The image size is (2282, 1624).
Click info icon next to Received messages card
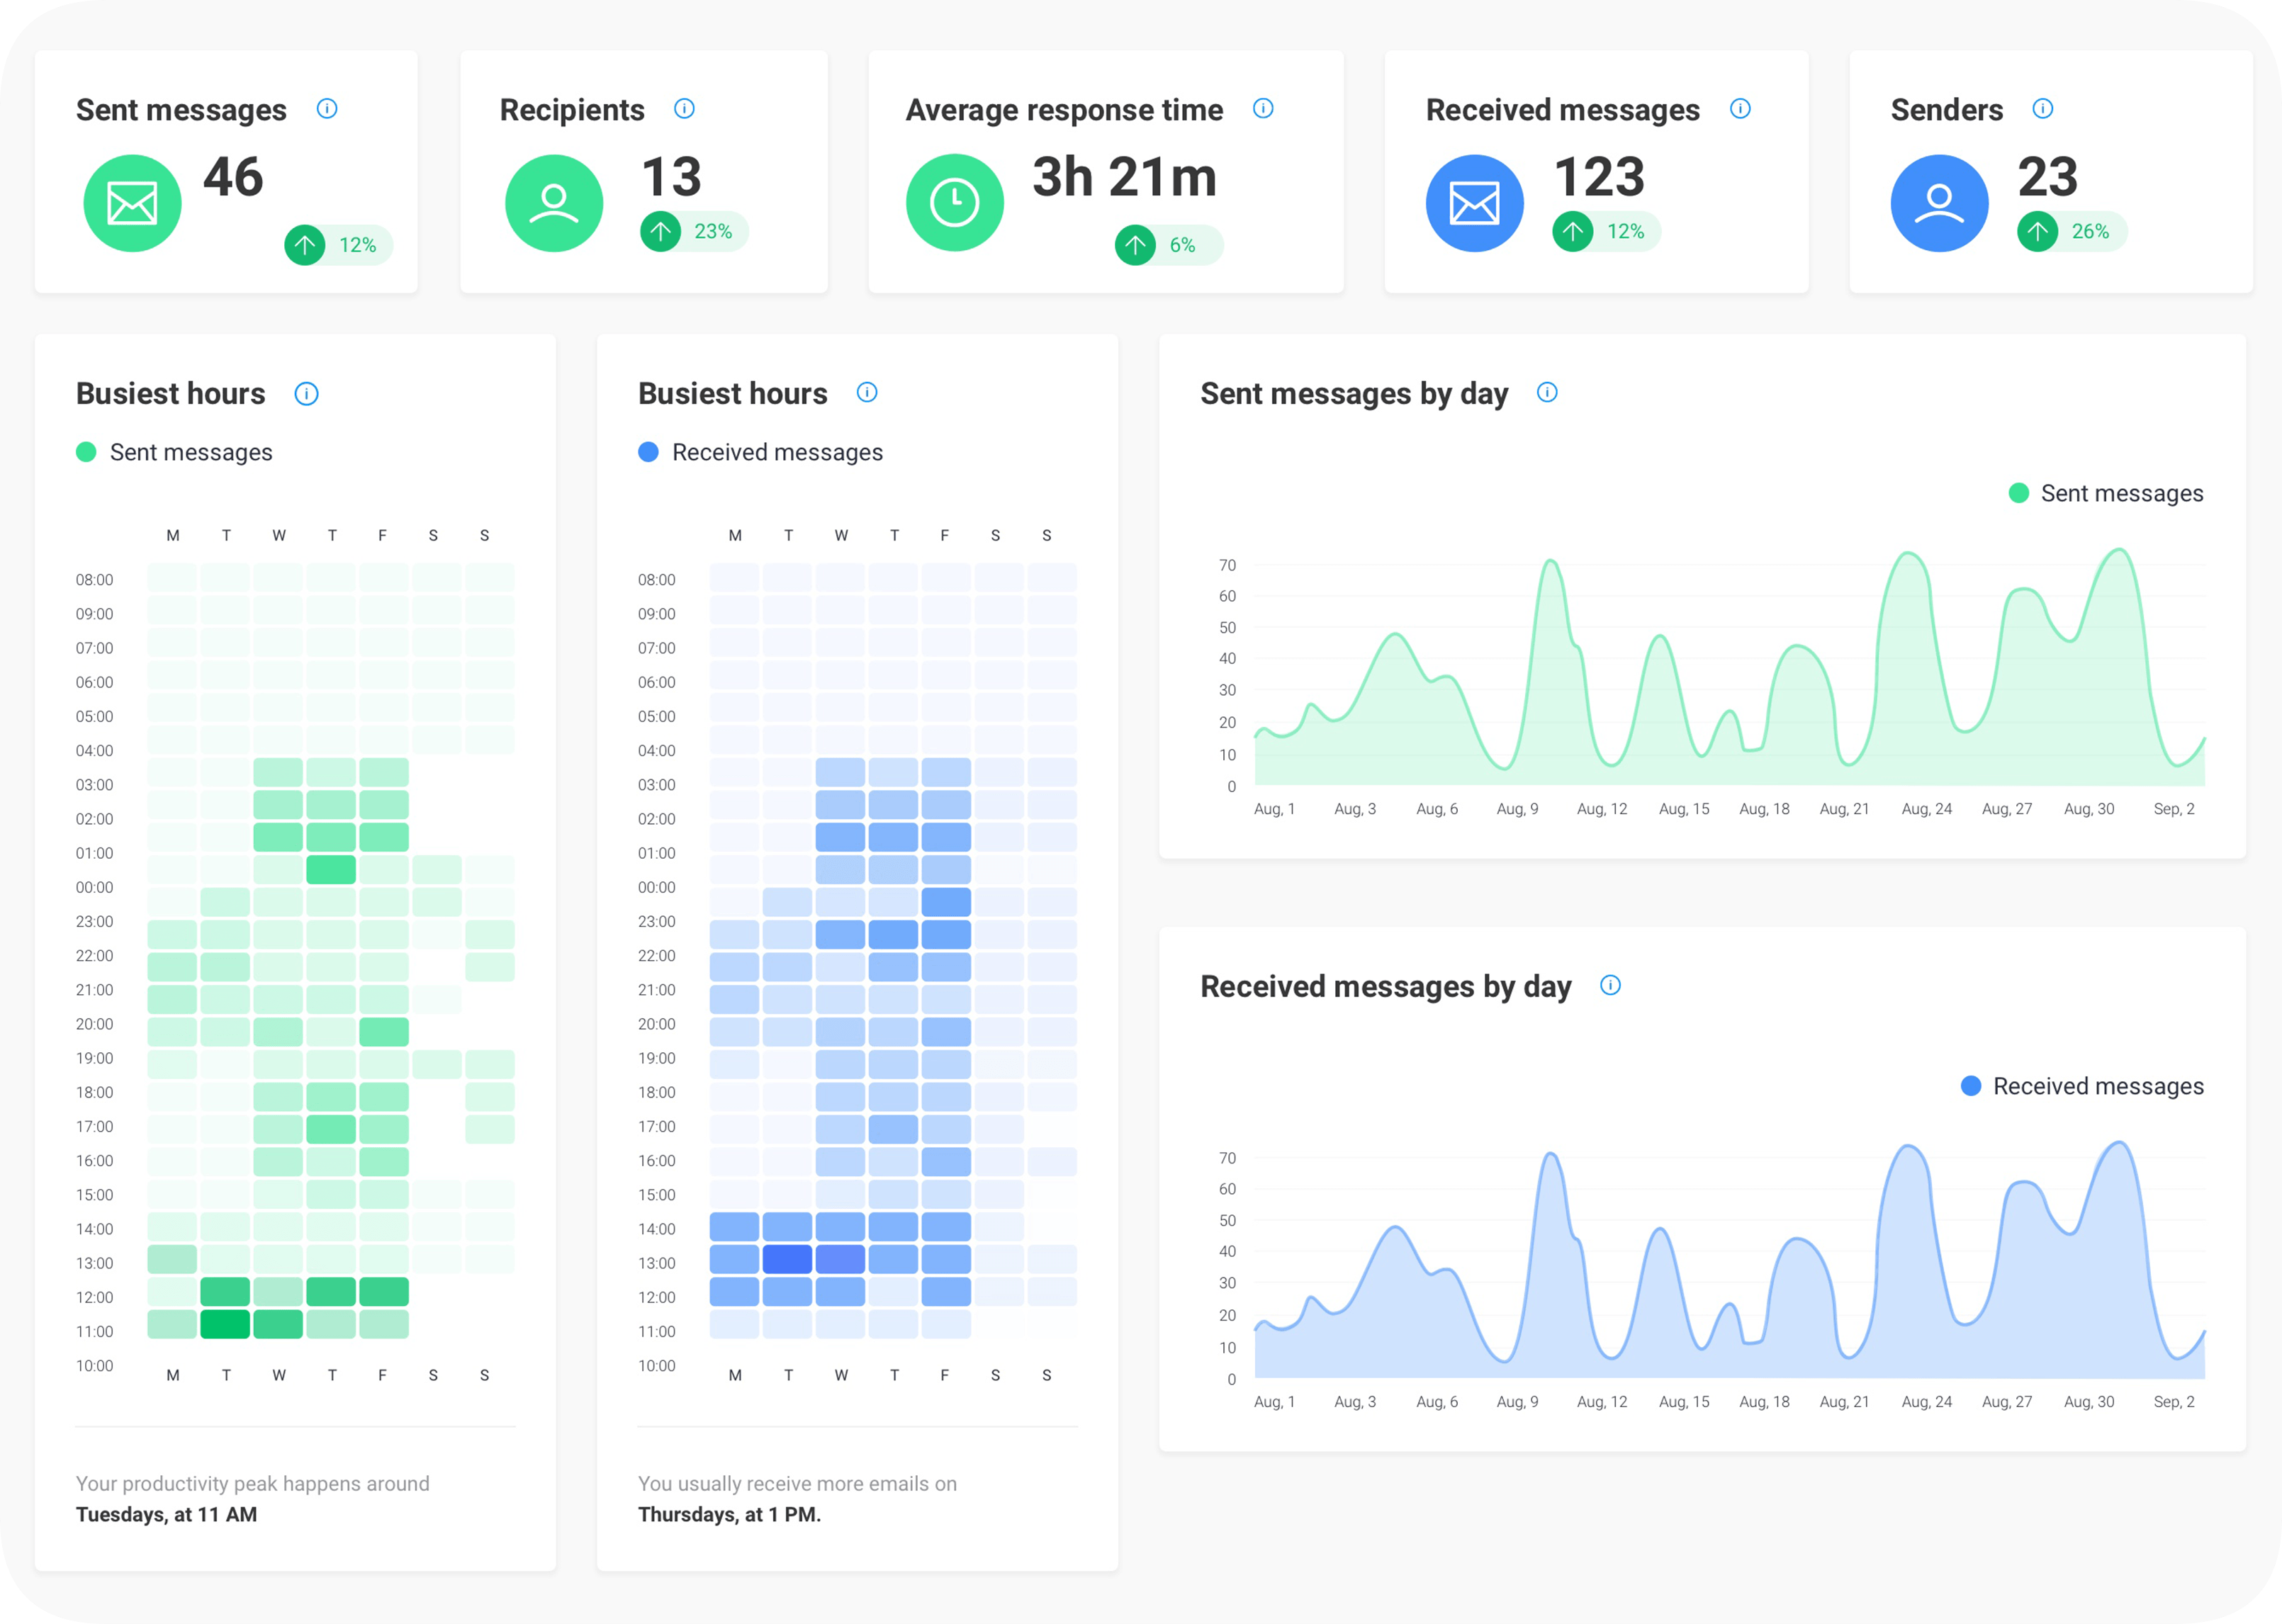coord(1740,108)
